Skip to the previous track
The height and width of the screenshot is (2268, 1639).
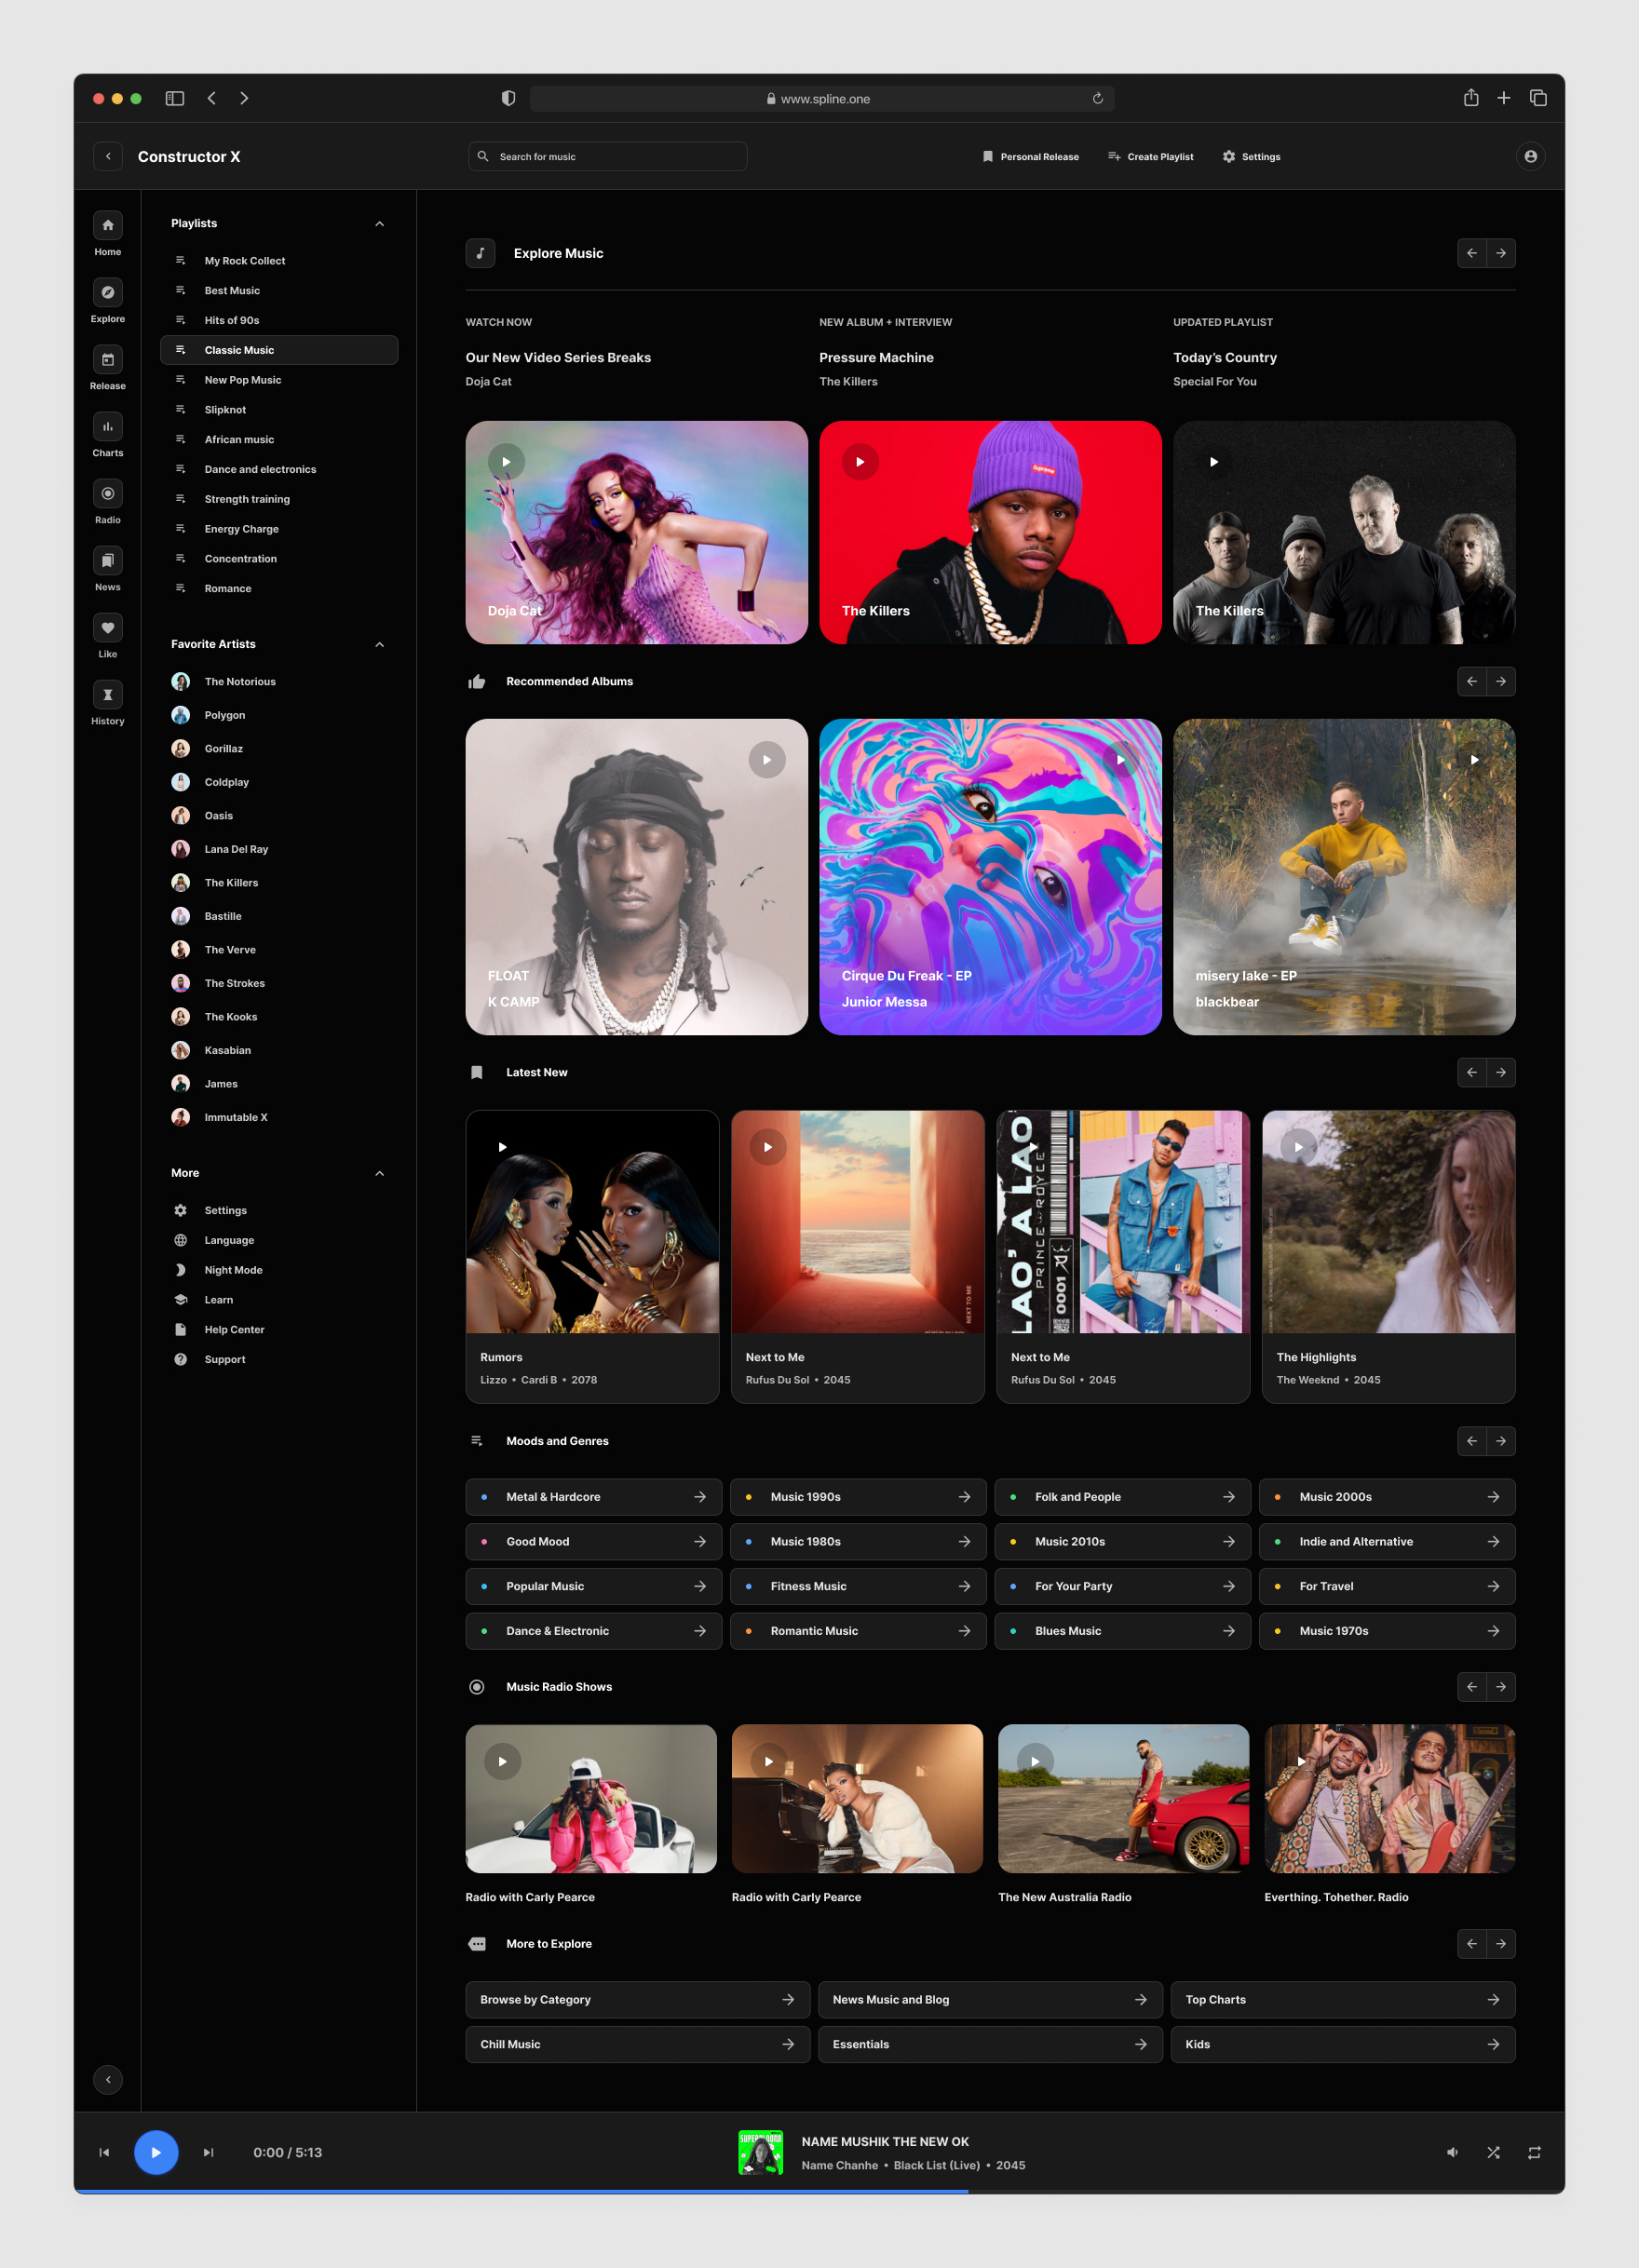tap(104, 2152)
